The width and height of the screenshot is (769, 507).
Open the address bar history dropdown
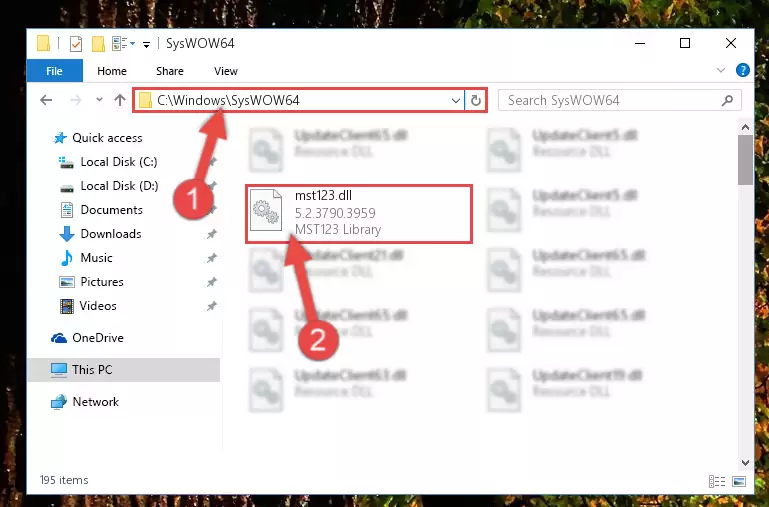456,101
